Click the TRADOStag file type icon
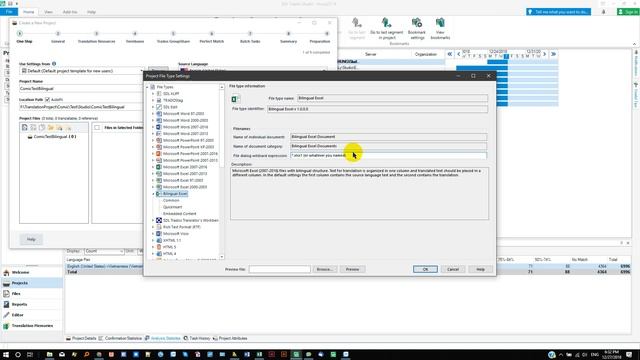Image resolution: width=640 pixels, height=360 pixels. [x=159, y=100]
